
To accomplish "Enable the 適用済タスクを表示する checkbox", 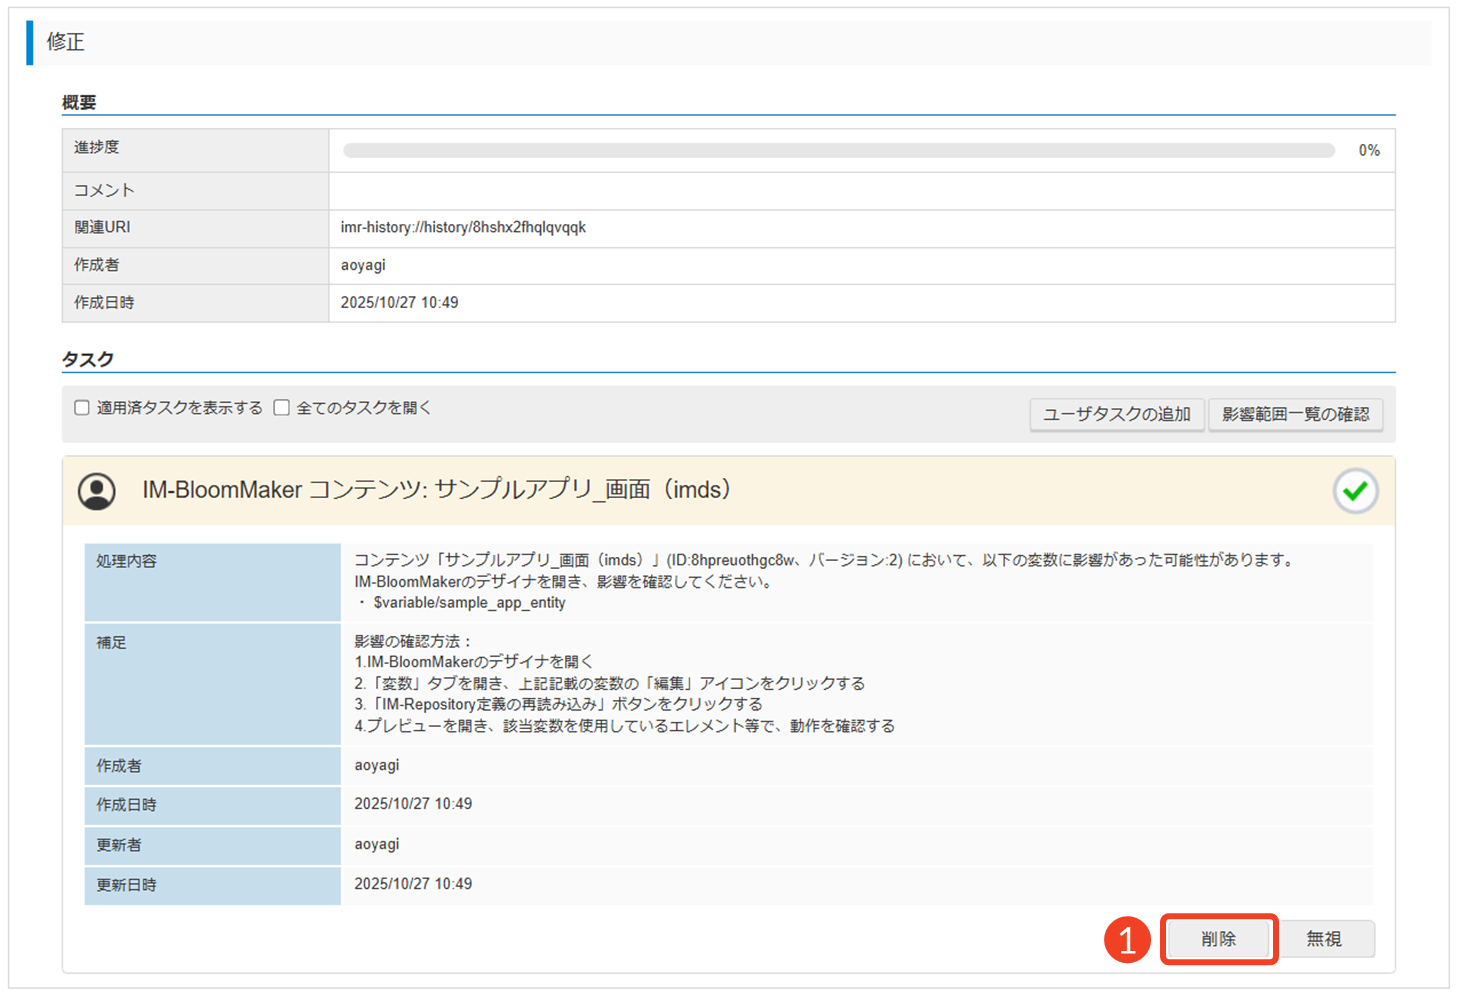I will click(82, 408).
